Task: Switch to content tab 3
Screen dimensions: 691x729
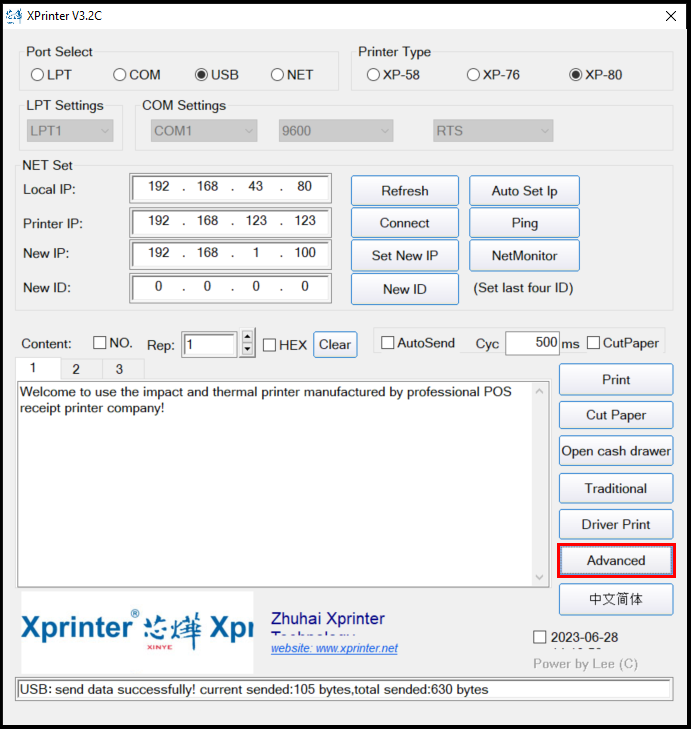Action: [x=118, y=369]
